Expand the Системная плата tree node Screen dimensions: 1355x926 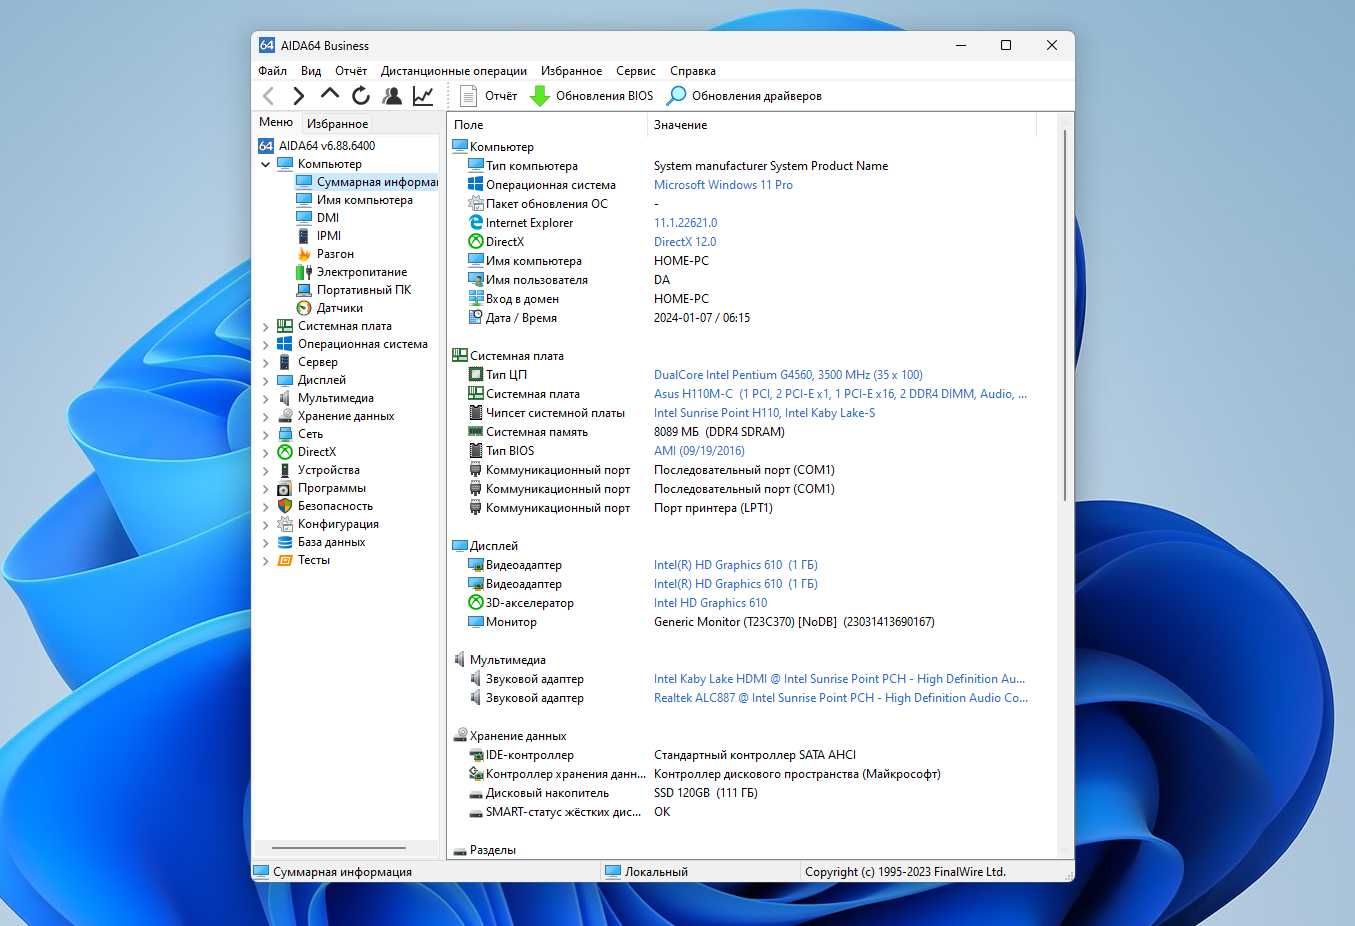click(x=266, y=326)
